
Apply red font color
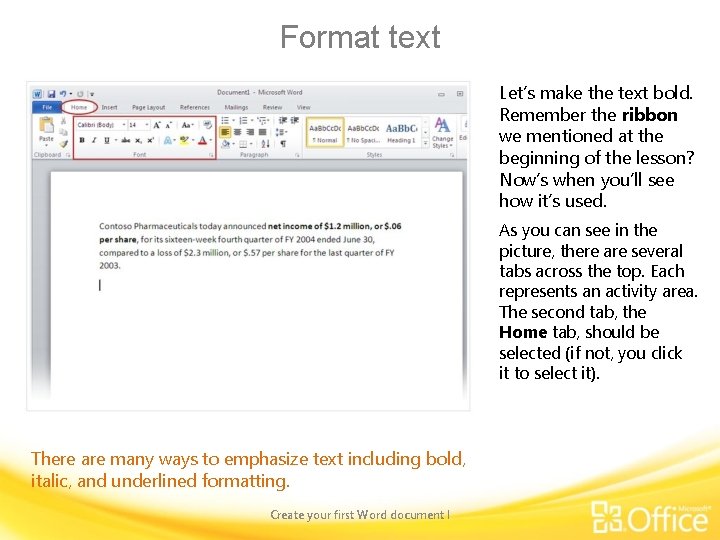(202, 141)
